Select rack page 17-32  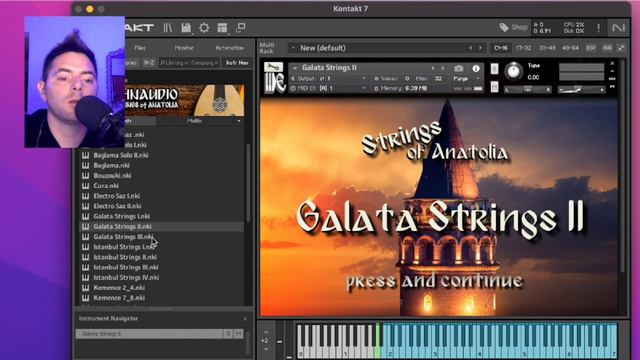click(524, 48)
